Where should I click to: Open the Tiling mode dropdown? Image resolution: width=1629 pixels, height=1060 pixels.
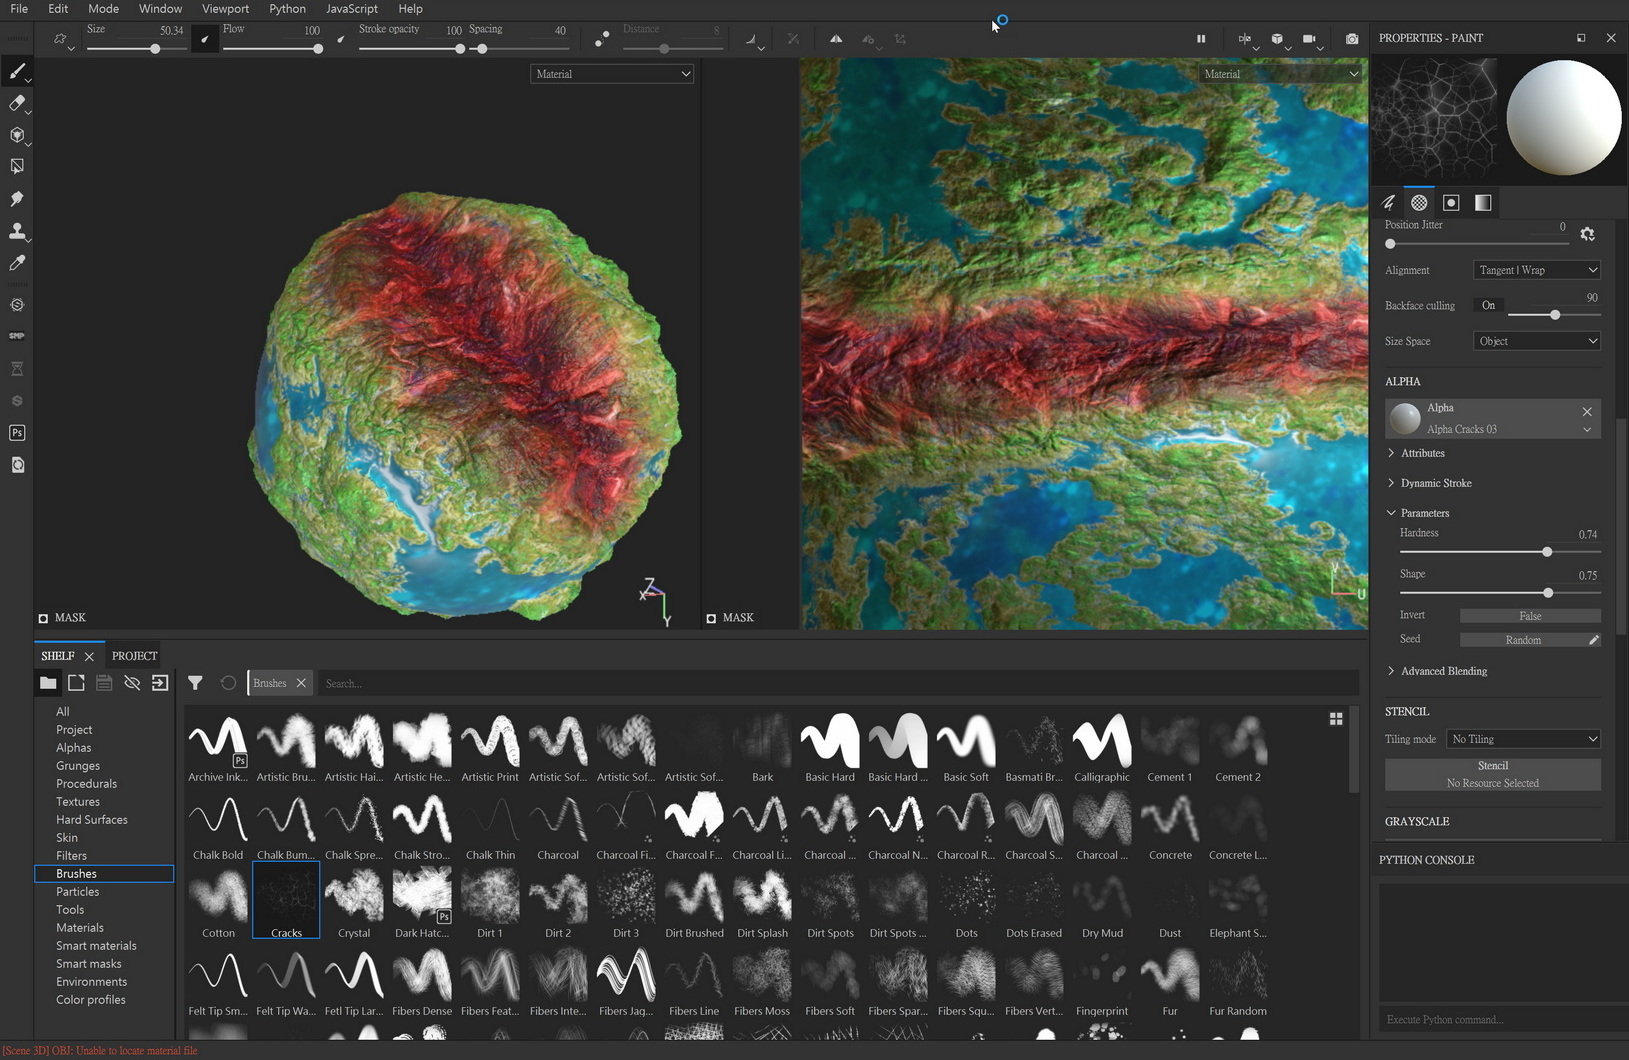[x=1523, y=739]
